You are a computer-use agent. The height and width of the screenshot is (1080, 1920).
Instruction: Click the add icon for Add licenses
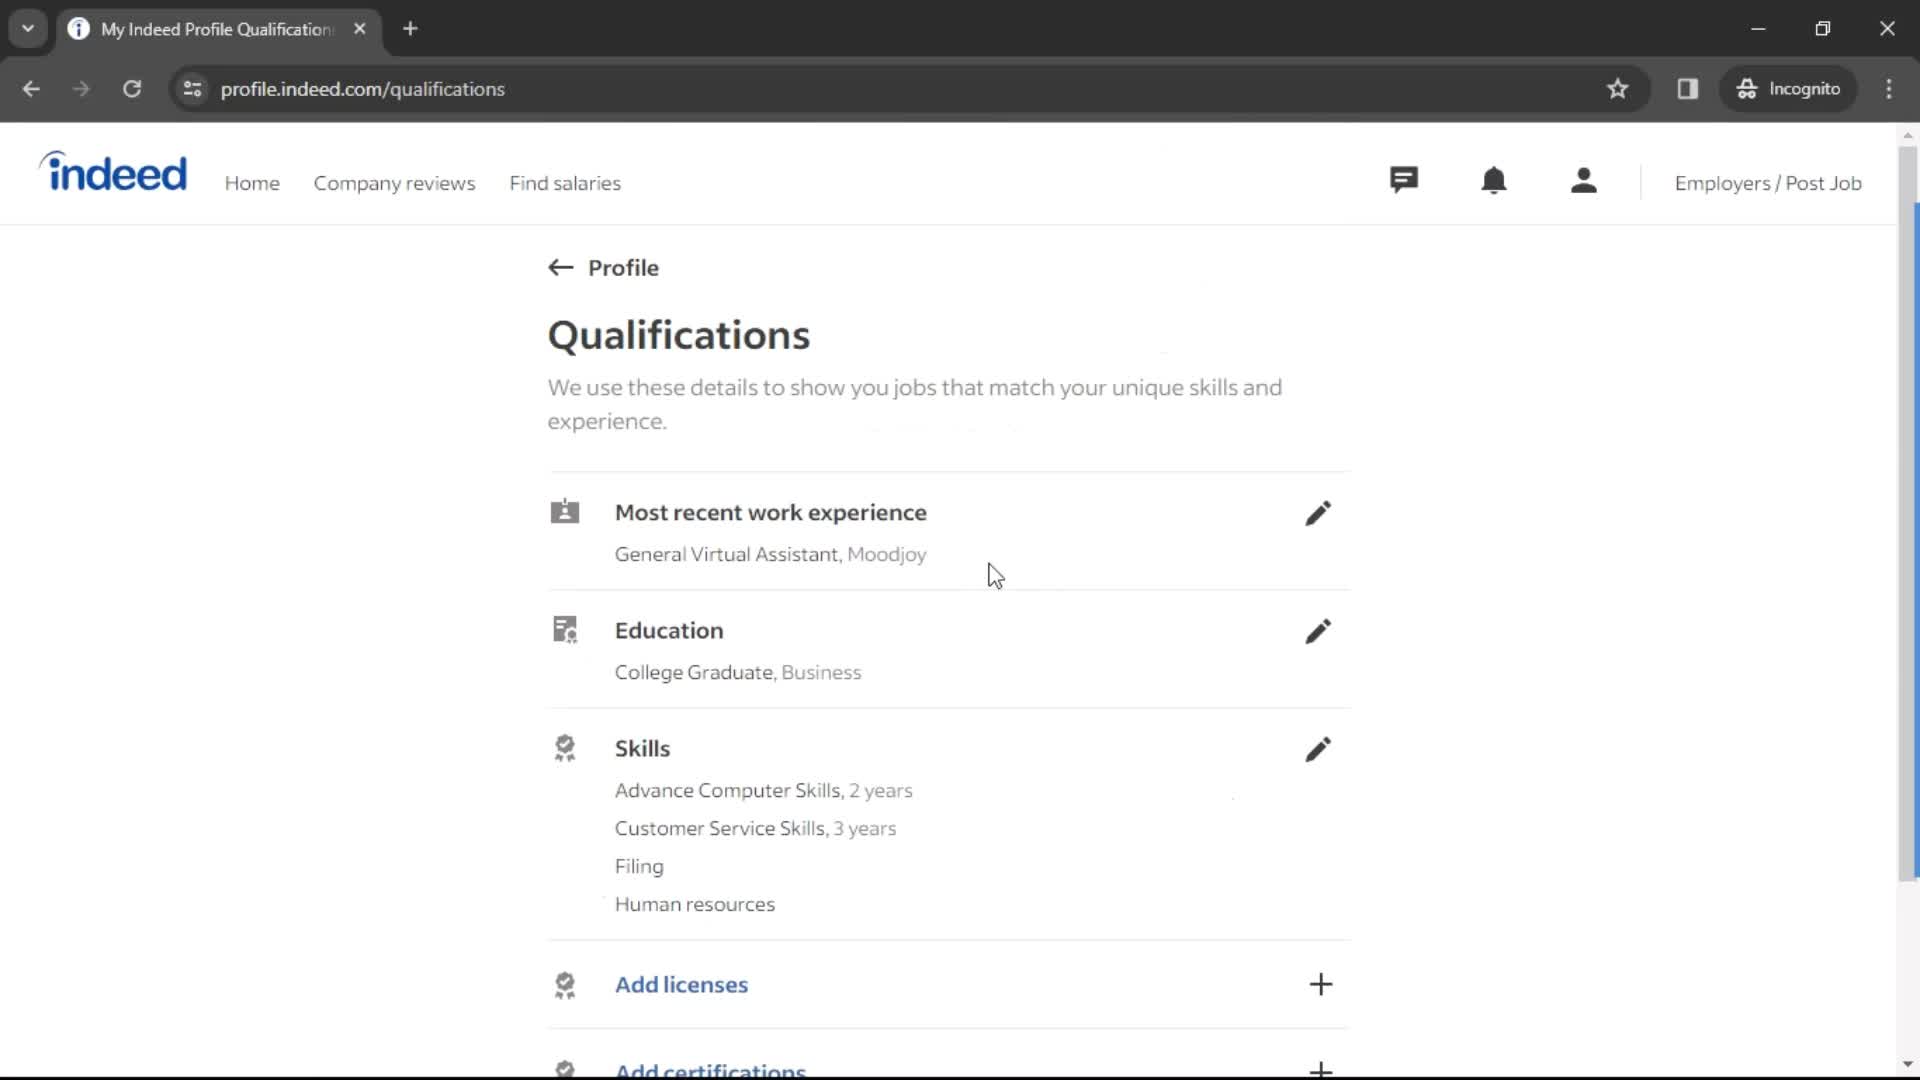pyautogui.click(x=1321, y=984)
